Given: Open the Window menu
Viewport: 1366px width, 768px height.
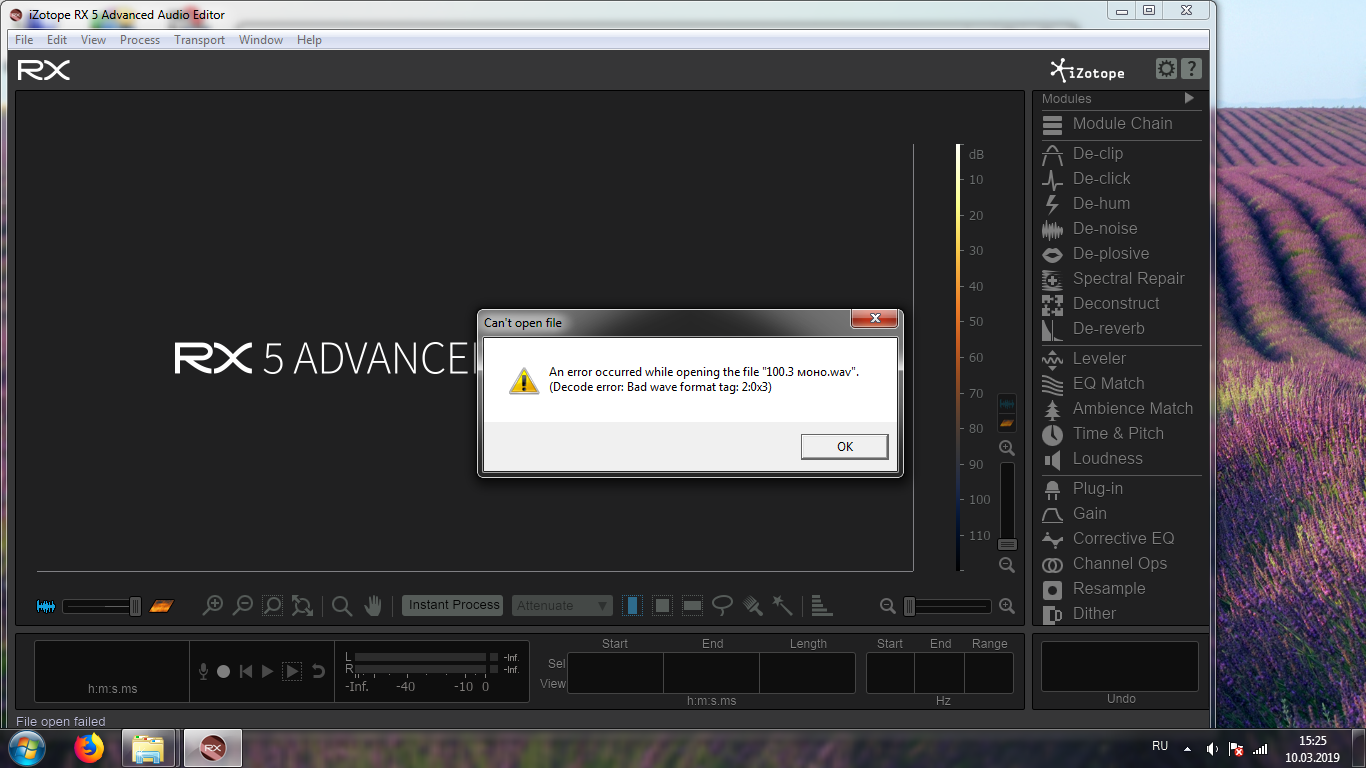Looking at the screenshot, I should point(261,40).
